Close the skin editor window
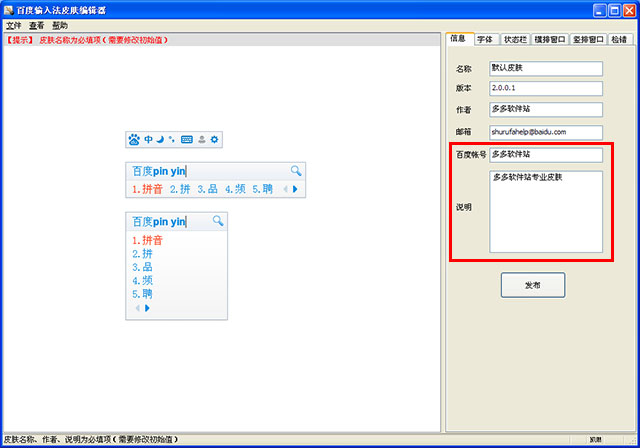640x448 pixels. tap(629, 10)
